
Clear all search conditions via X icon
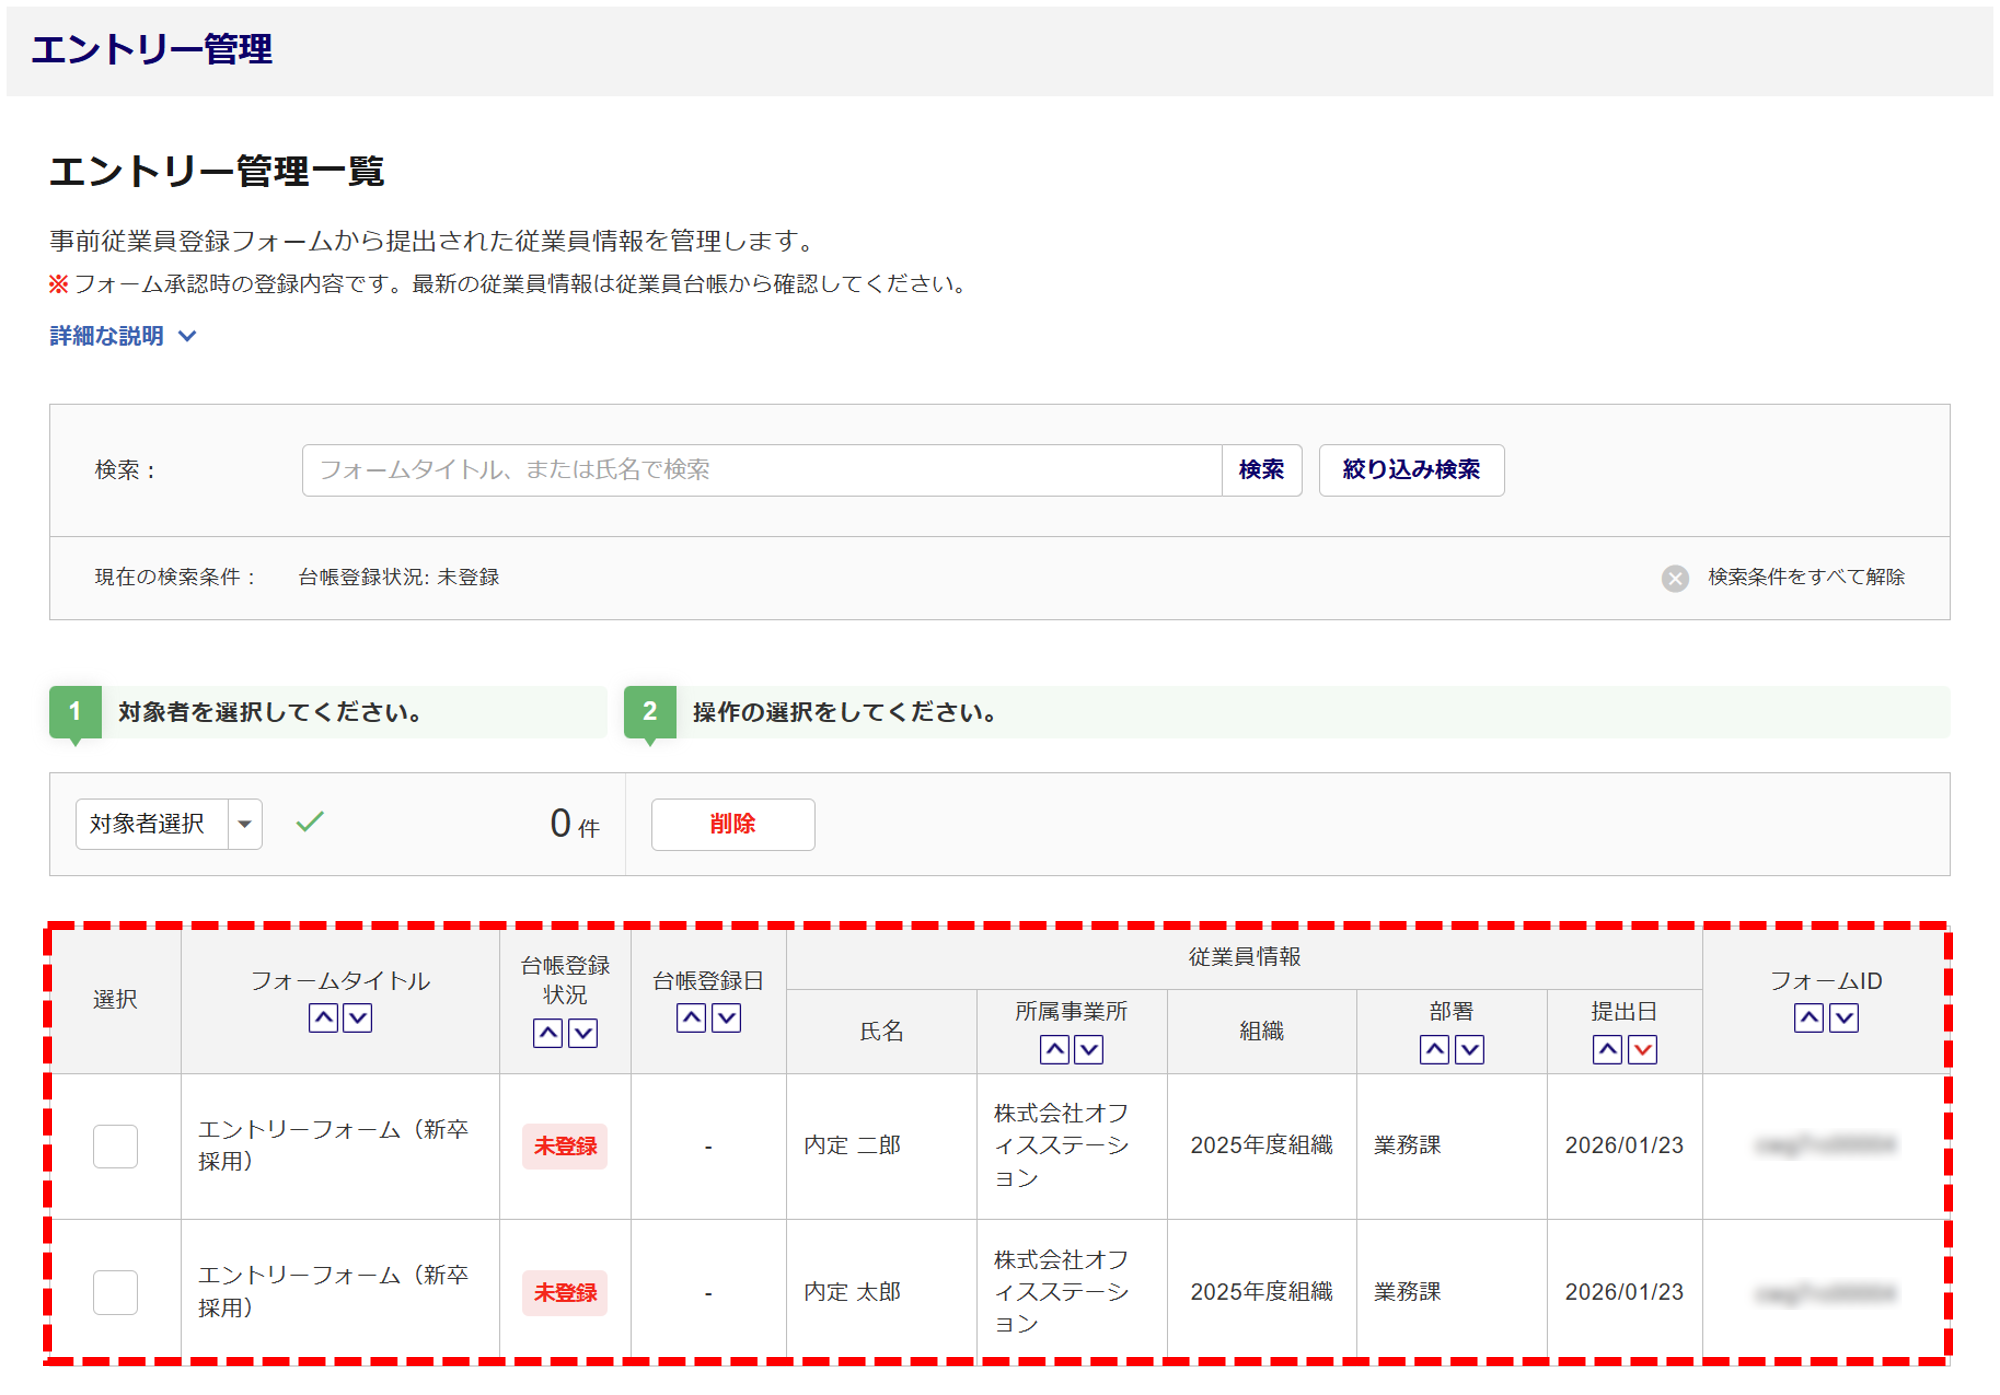coord(1675,578)
